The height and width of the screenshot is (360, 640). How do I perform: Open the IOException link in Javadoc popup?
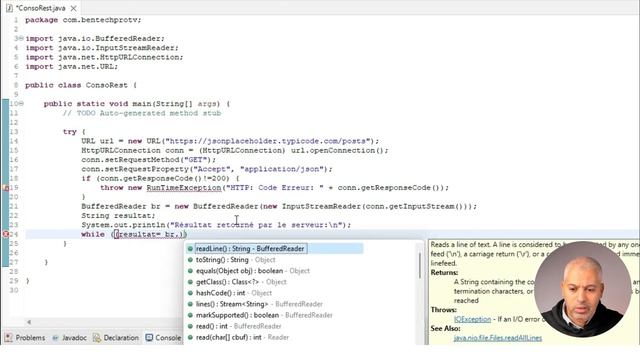pos(472,319)
